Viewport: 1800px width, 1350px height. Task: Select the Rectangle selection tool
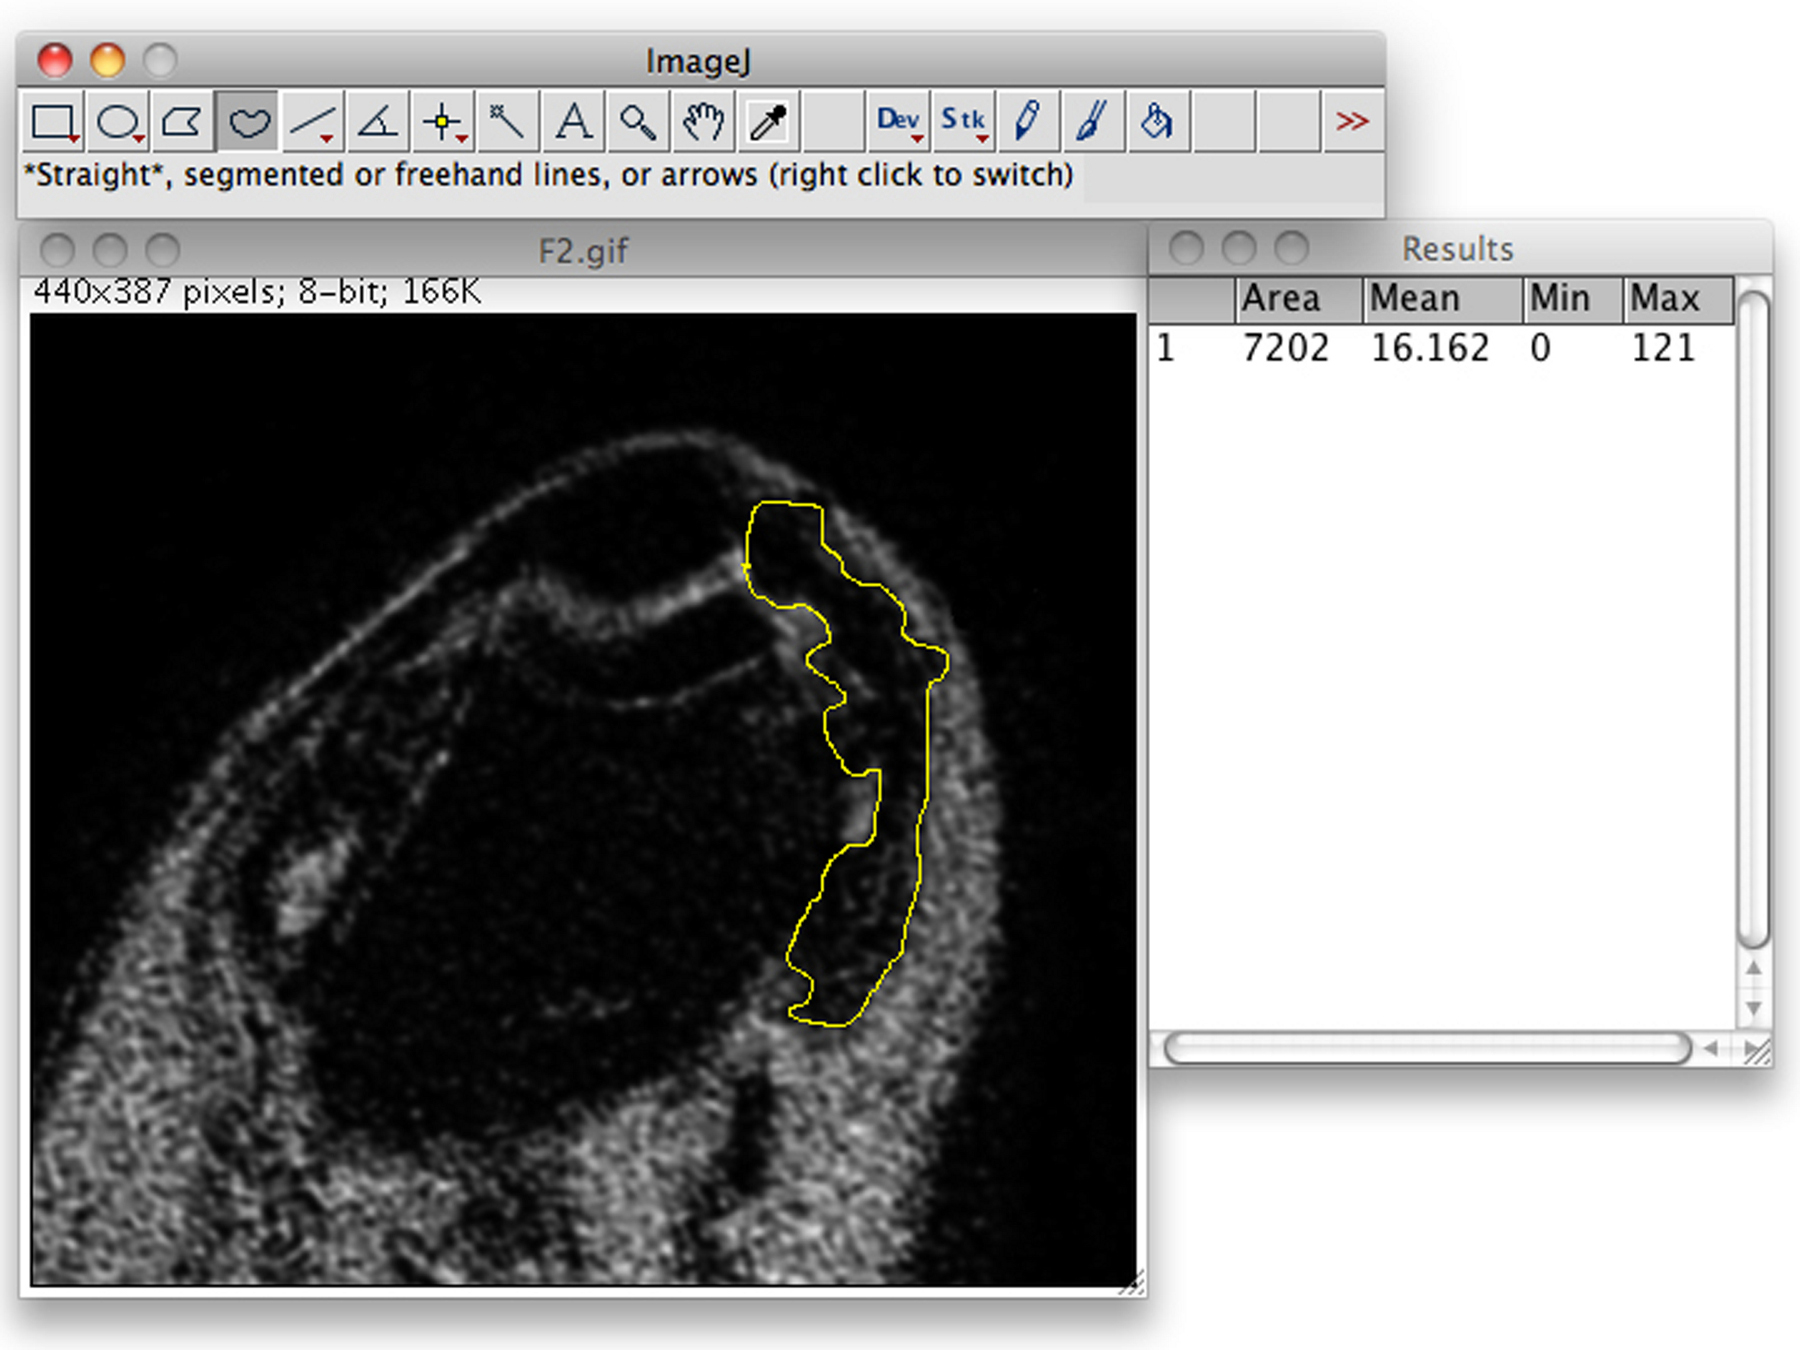point(54,122)
